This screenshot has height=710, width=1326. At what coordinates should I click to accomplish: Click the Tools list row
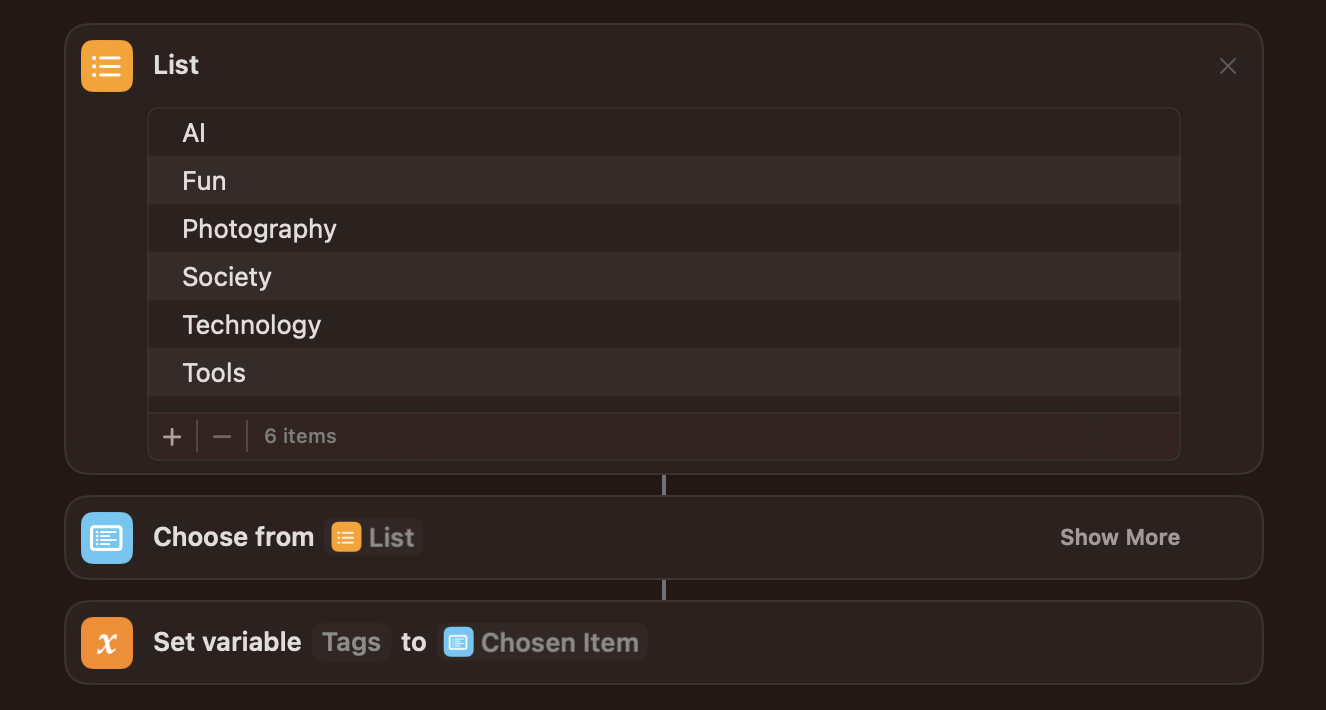214,373
